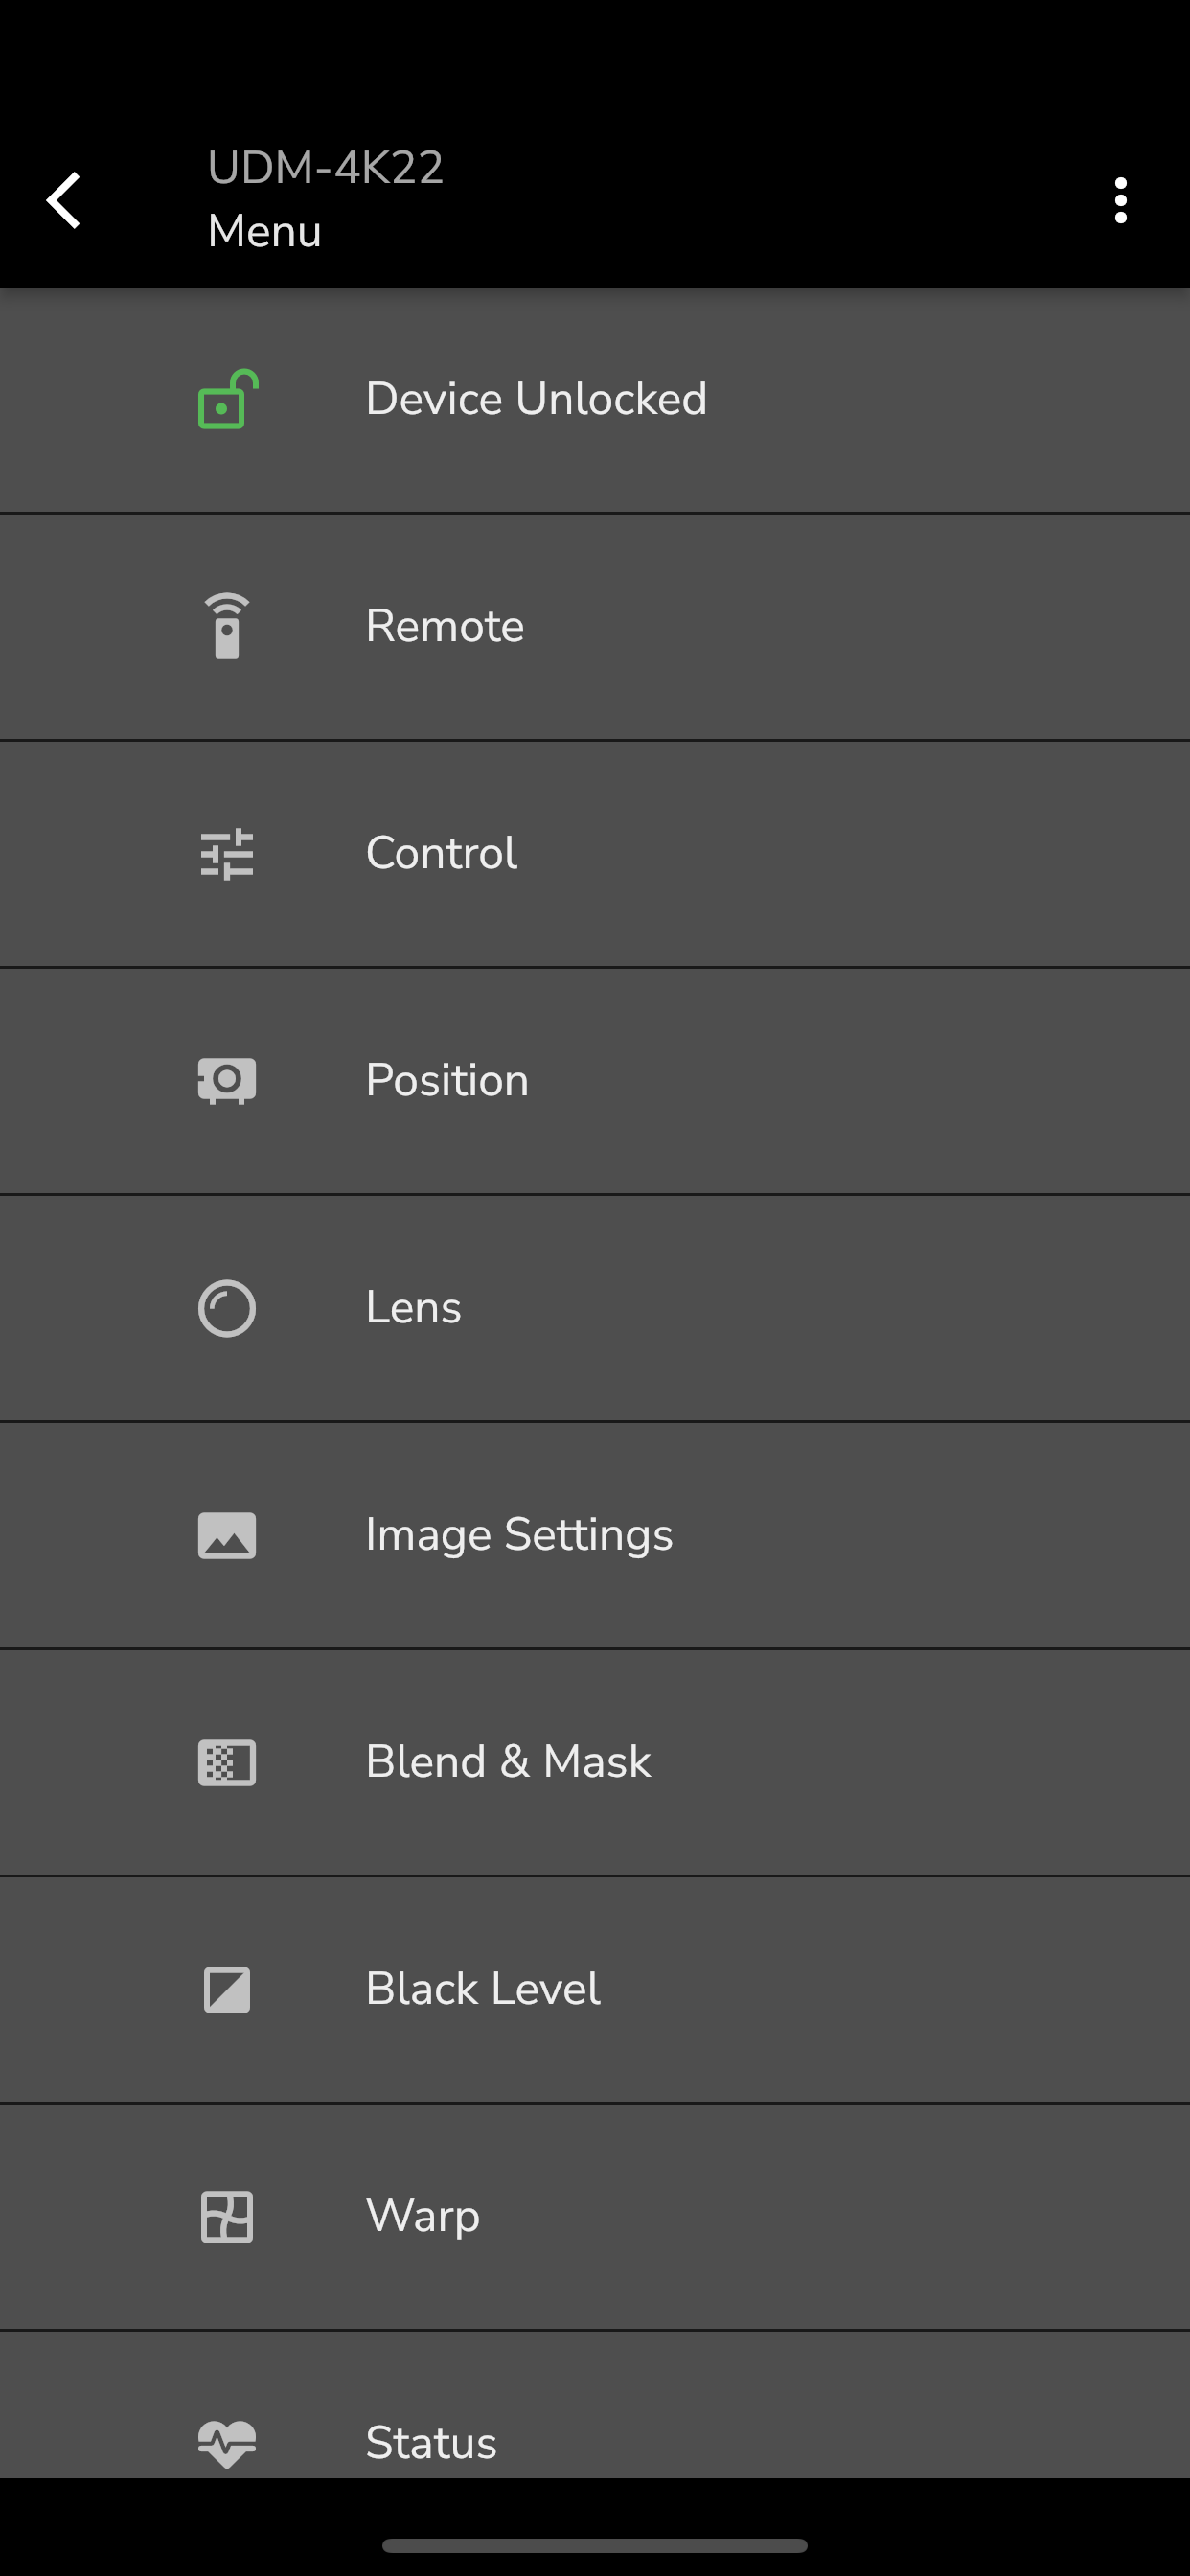Tap the UDM-4K22 device title
This screenshot has width=1190, height=2576.
tap(325, 168)
